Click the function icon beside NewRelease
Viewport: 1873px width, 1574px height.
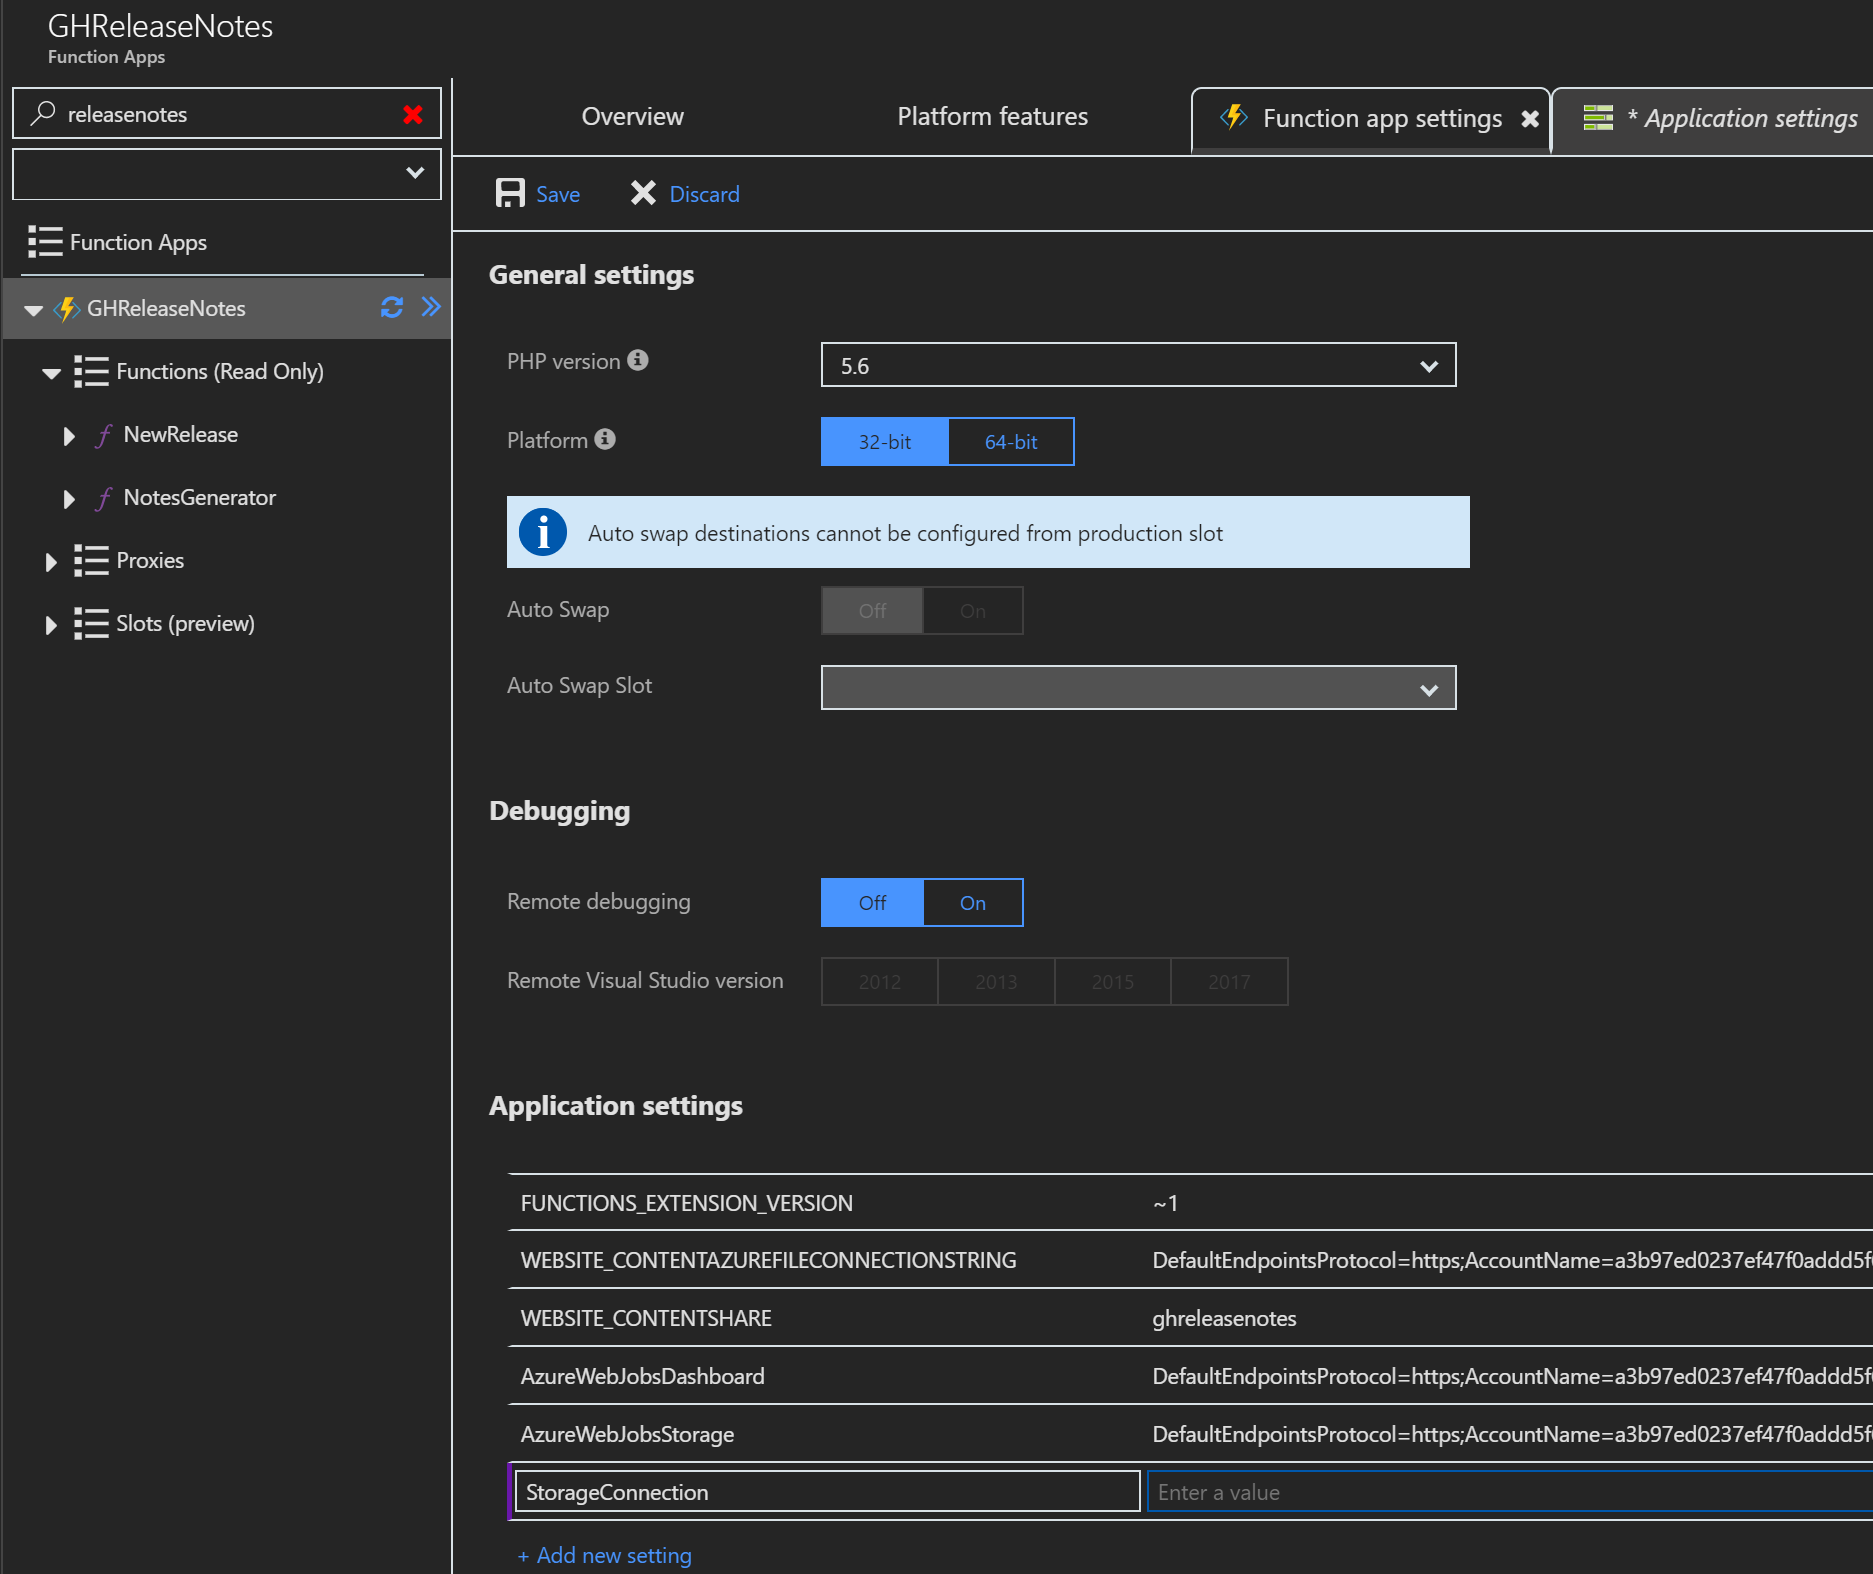pyautogui.click(x=103, y=435)
